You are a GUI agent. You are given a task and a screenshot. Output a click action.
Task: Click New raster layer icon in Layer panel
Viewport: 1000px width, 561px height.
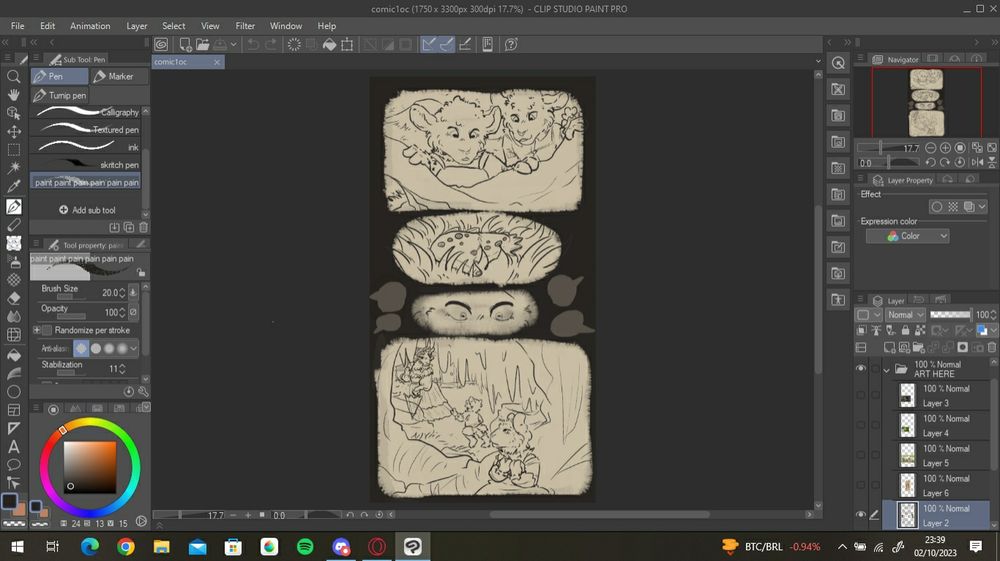point(889,347)
